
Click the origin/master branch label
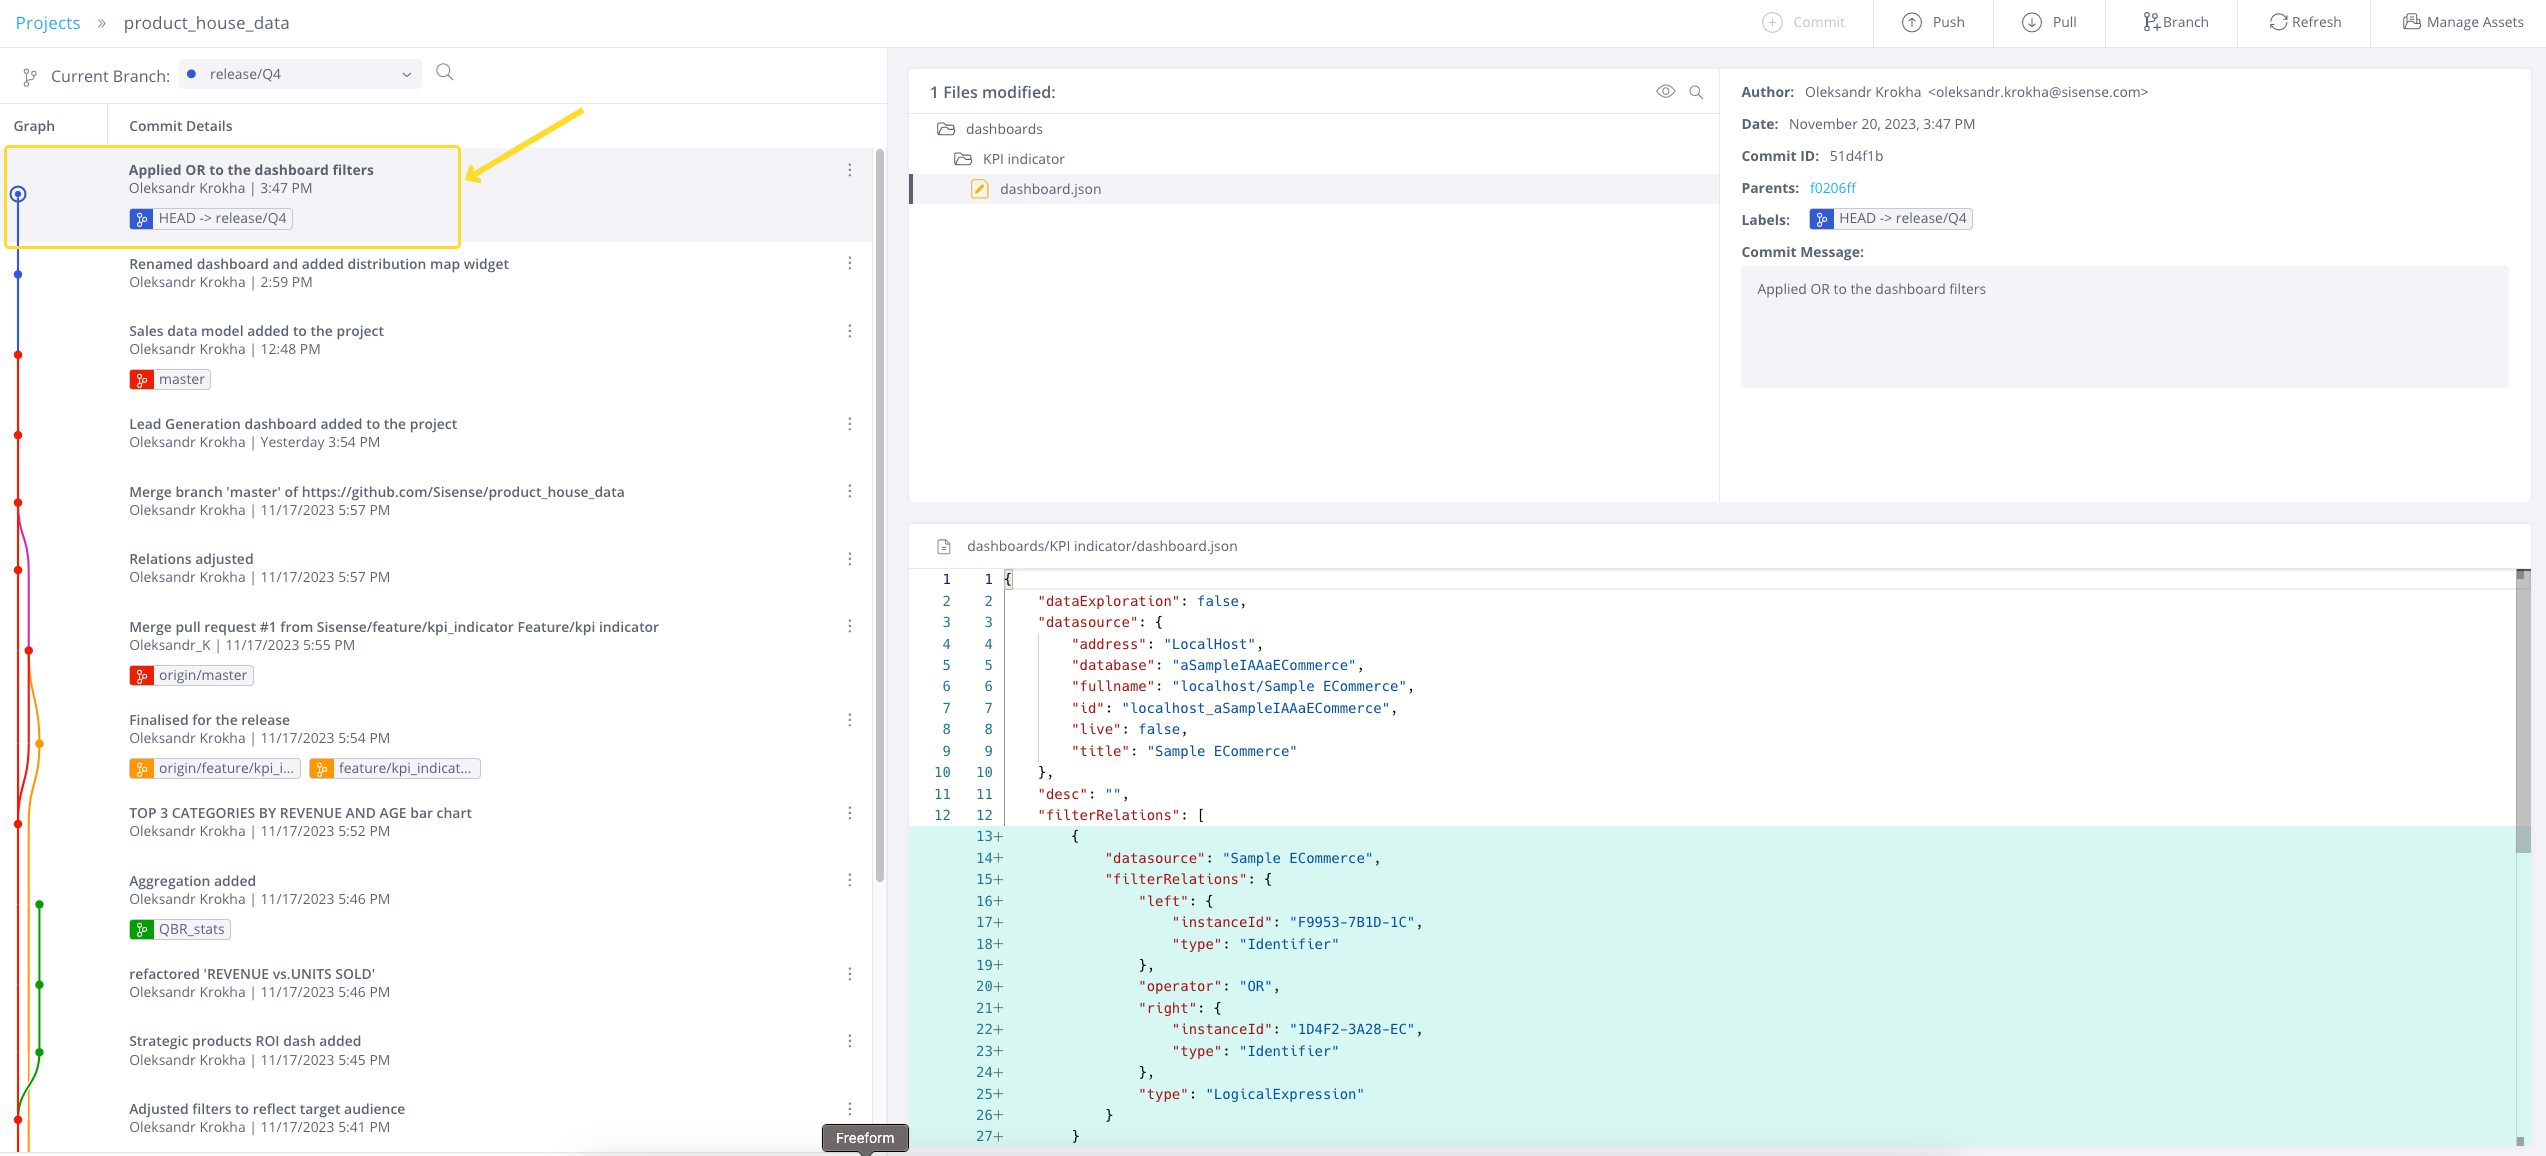[x=191, y=675]
